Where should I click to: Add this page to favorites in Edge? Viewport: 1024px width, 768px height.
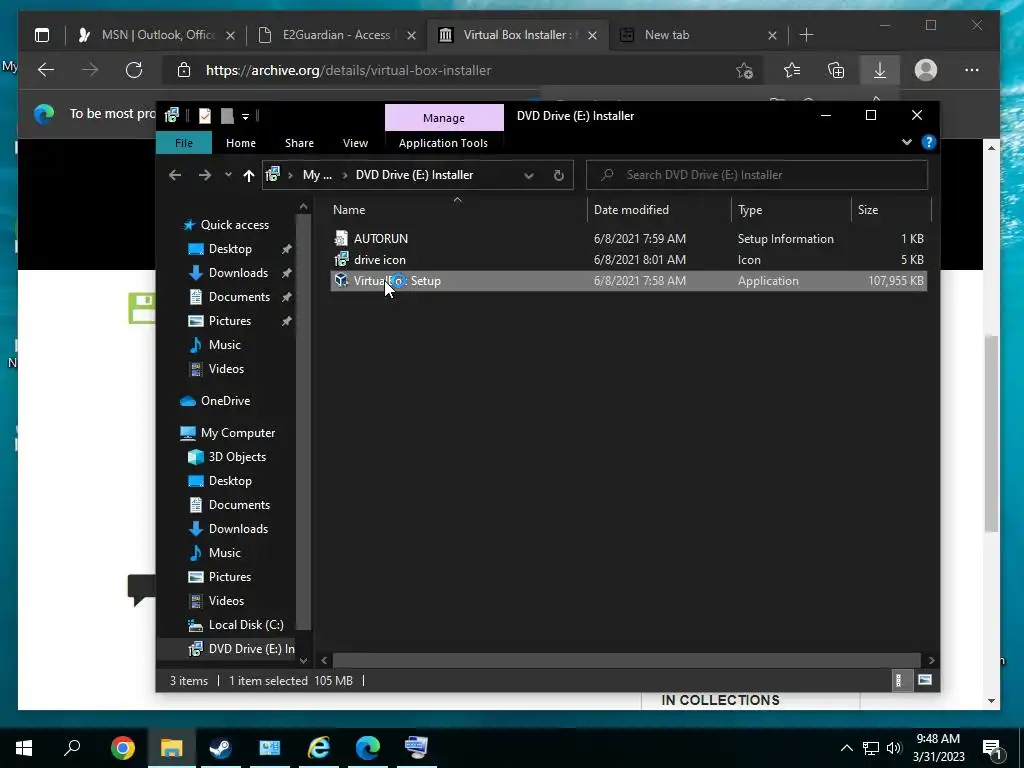point(744,70)
